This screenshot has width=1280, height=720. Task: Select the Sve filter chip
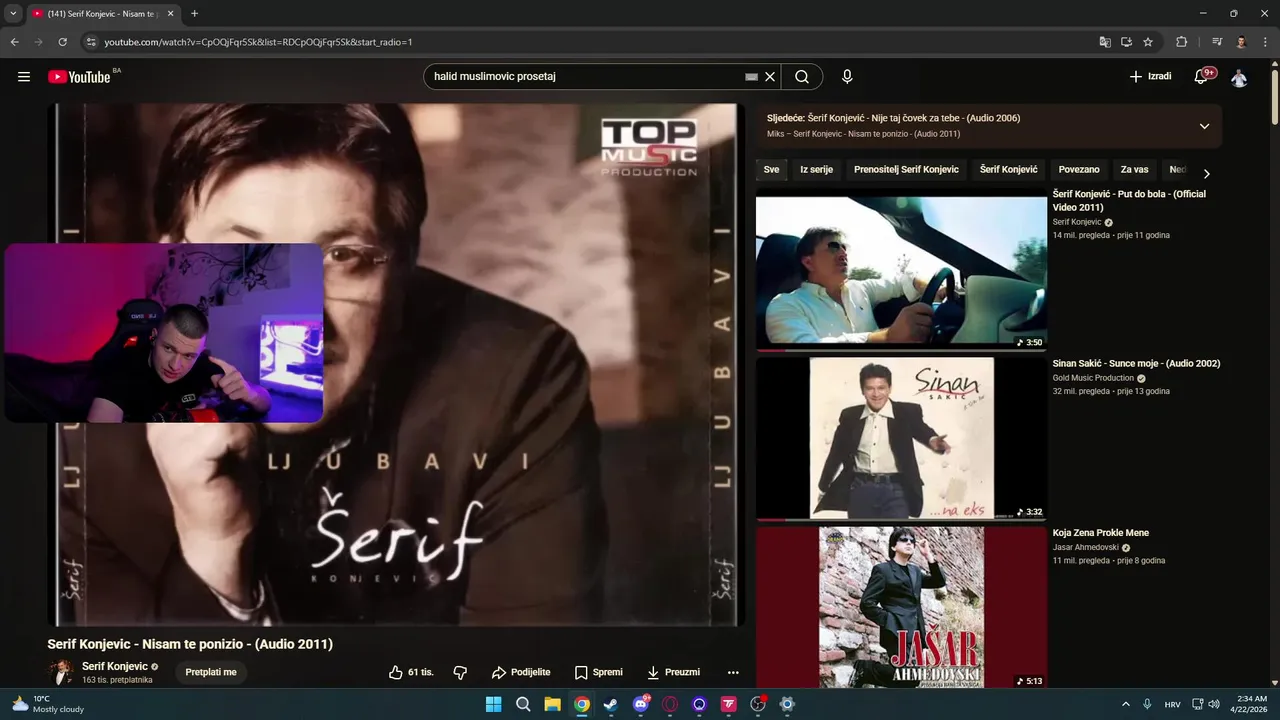(771, 170)
